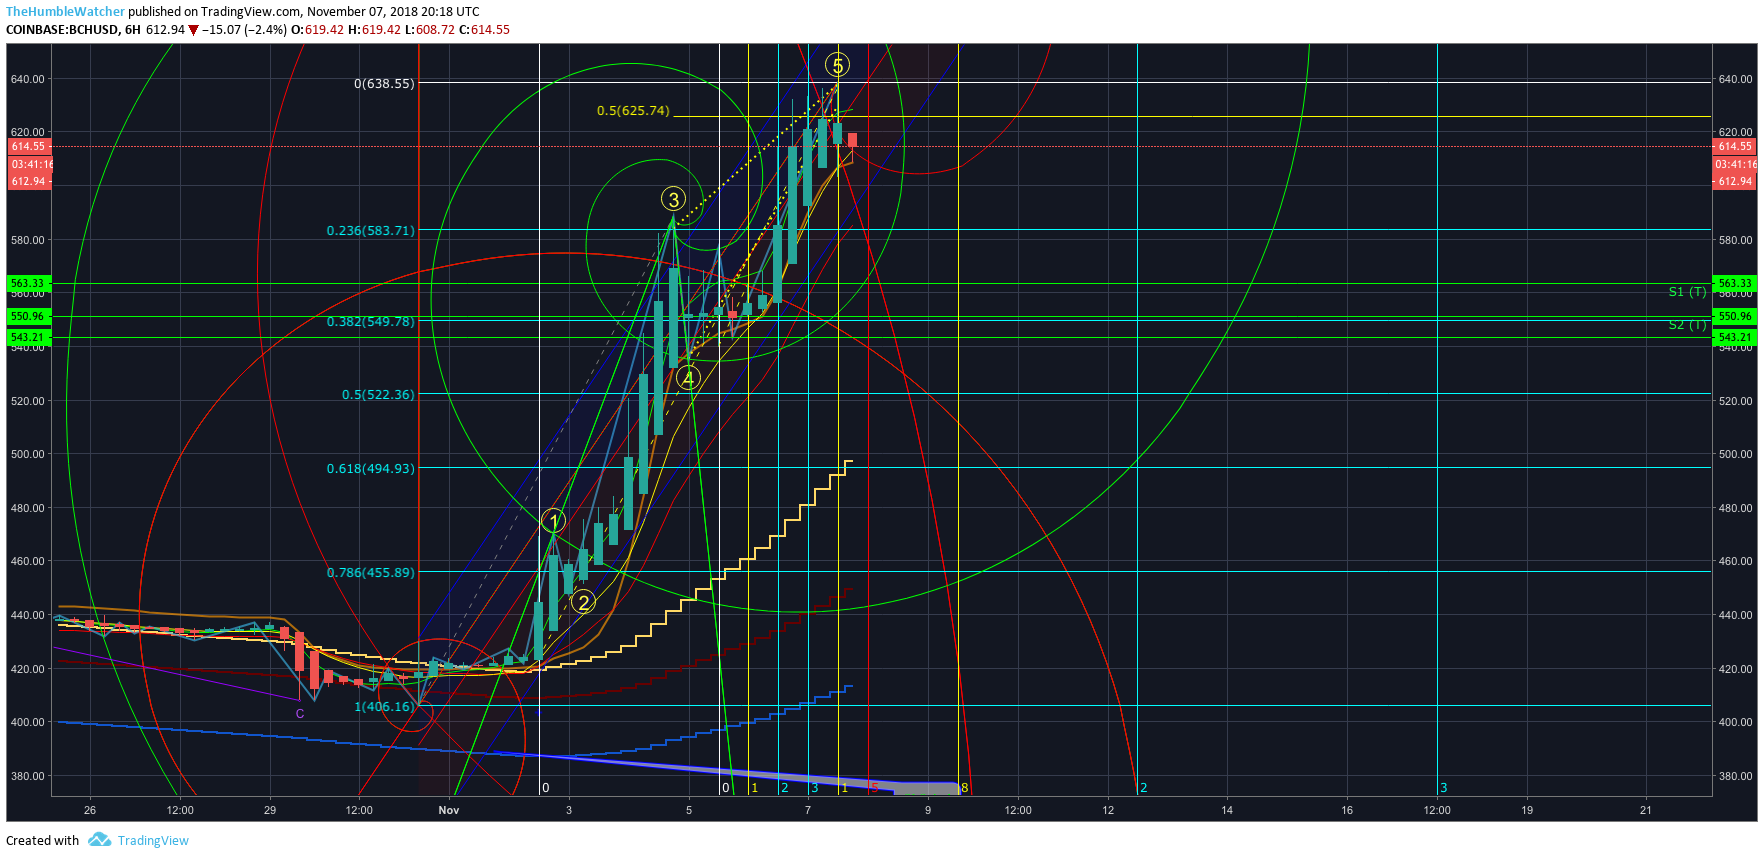Click the 29 date label on time axis
This screenshot has height=858, width=1764.
point(270,810)
